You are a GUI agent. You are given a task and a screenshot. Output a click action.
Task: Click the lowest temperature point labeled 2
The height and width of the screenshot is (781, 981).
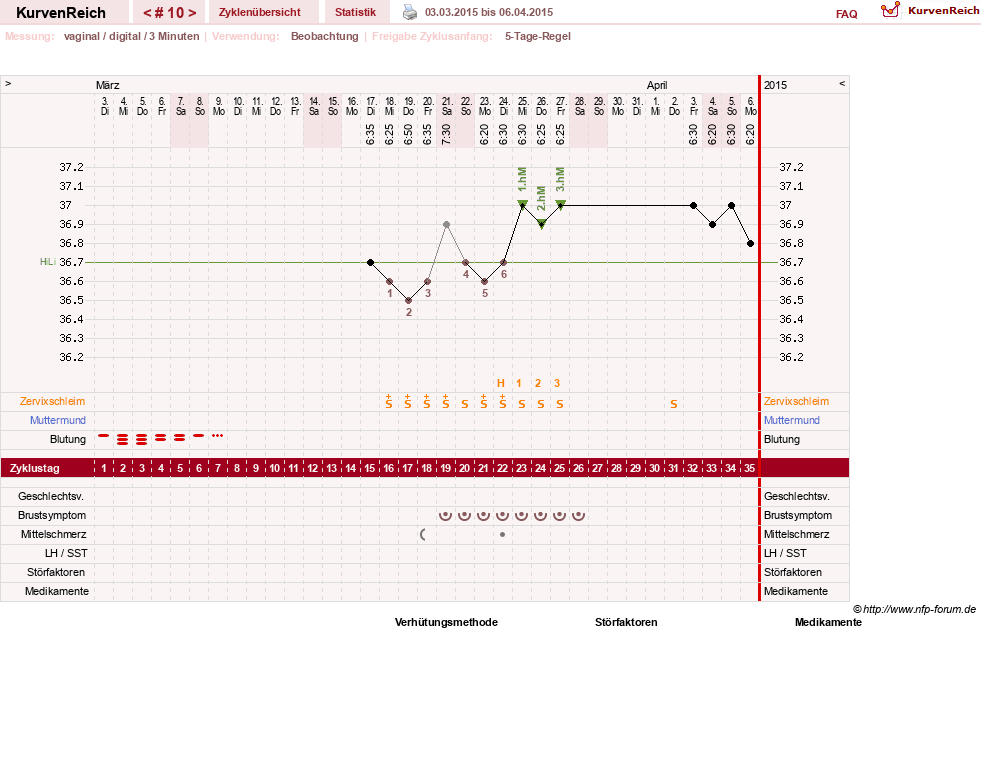pos(409,300)
